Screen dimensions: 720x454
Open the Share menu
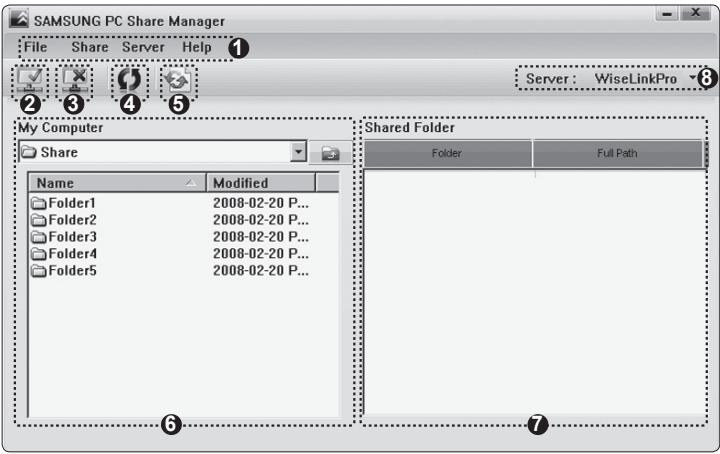point(90,47)
